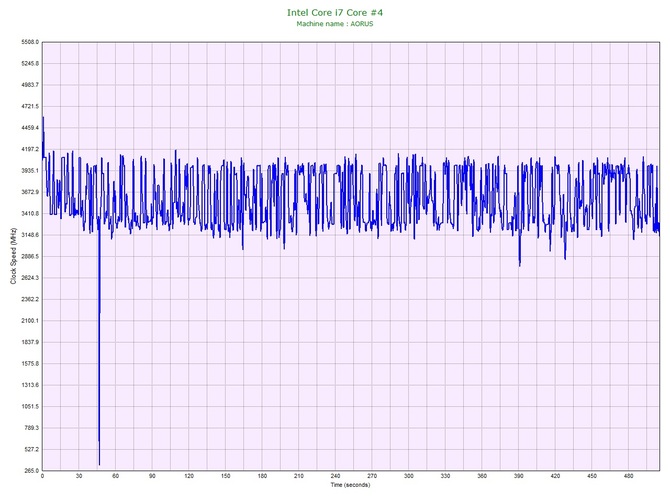Click the 'Machine name : AORUS' subtitle
Image resolution: width=670 pixels, height=502 pixels.
point(335,24)
